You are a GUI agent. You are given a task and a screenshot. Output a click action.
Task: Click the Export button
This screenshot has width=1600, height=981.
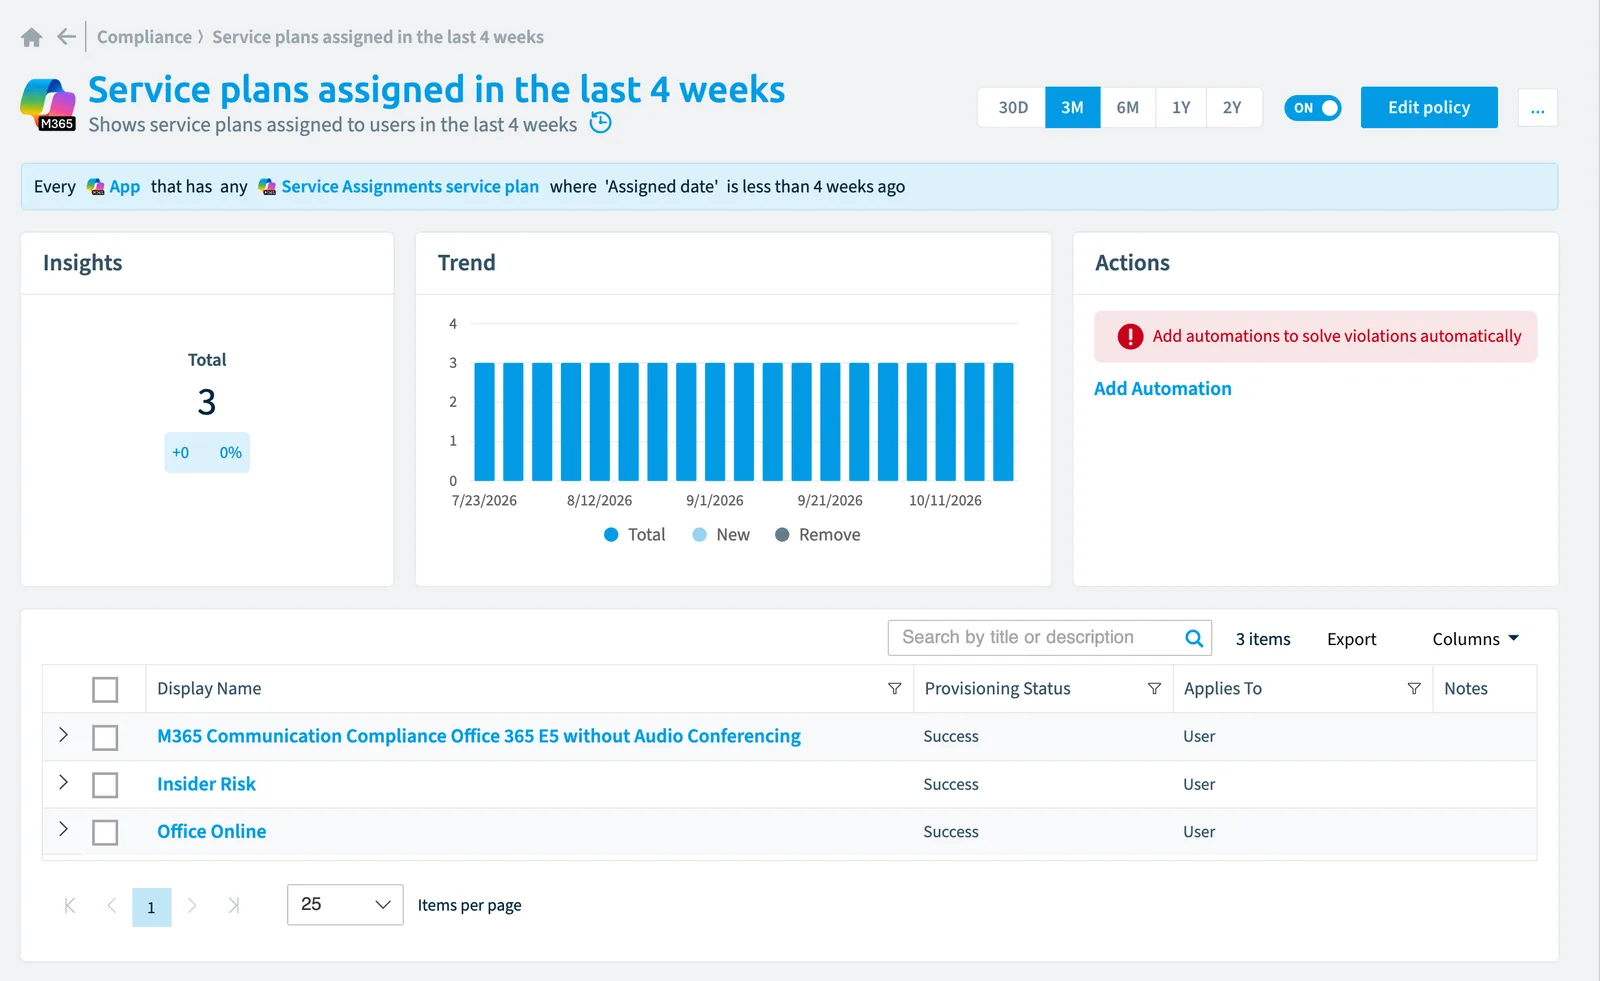[x=1351, y=639]
